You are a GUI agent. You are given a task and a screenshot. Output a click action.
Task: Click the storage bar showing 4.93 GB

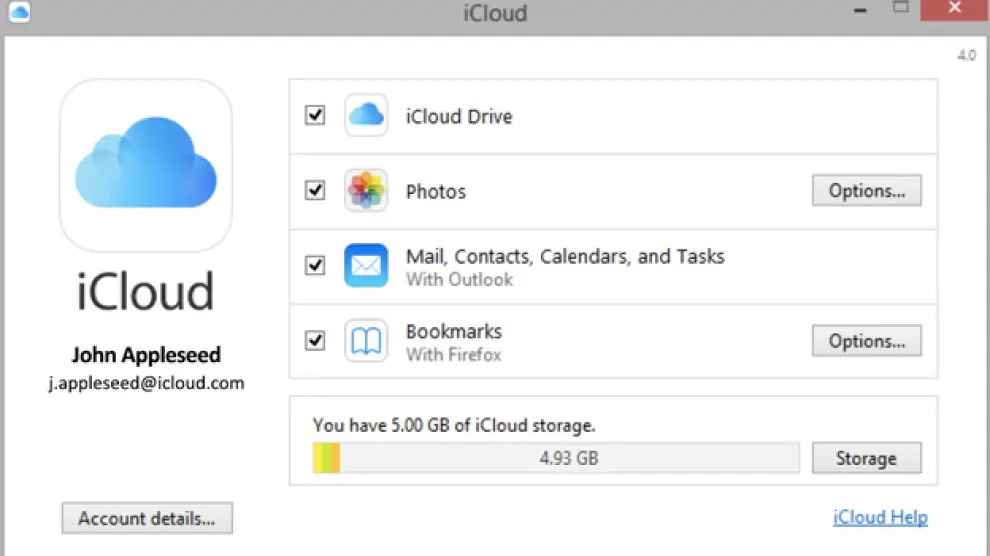click(556, 459)
